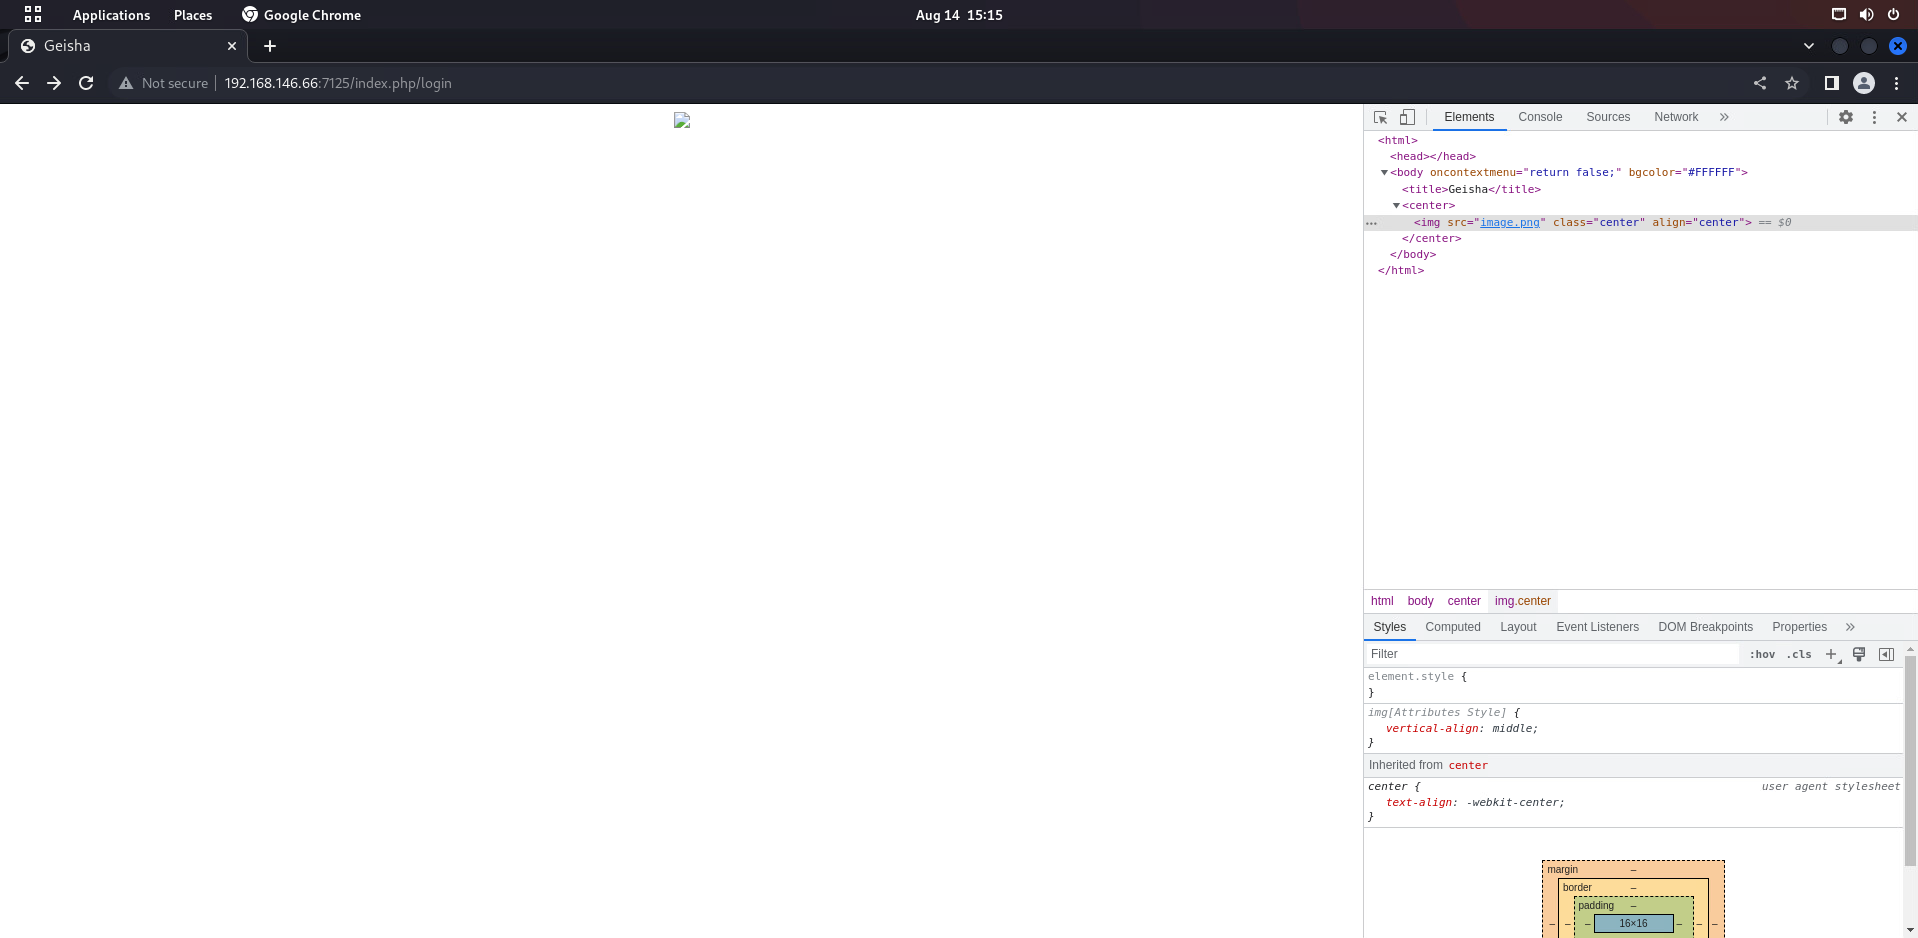
Task: Close the DevTools panel
Action: pyautogui.click(x=1902, y=117)
